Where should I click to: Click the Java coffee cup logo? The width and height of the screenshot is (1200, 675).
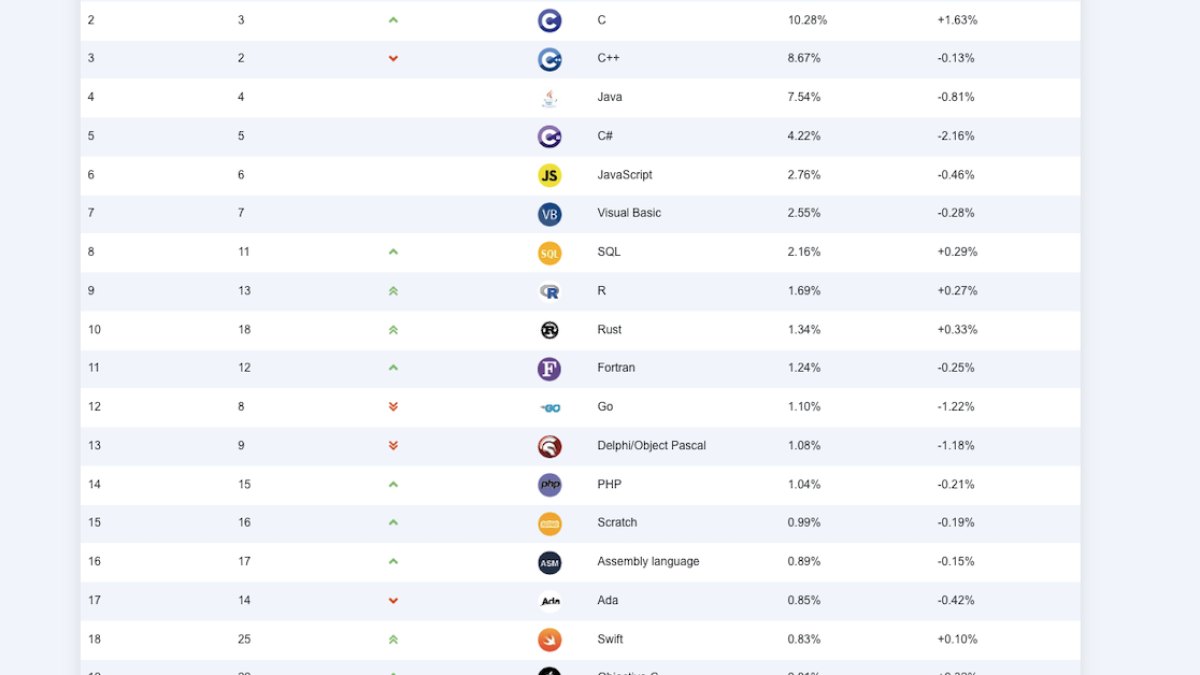point(549,98)
